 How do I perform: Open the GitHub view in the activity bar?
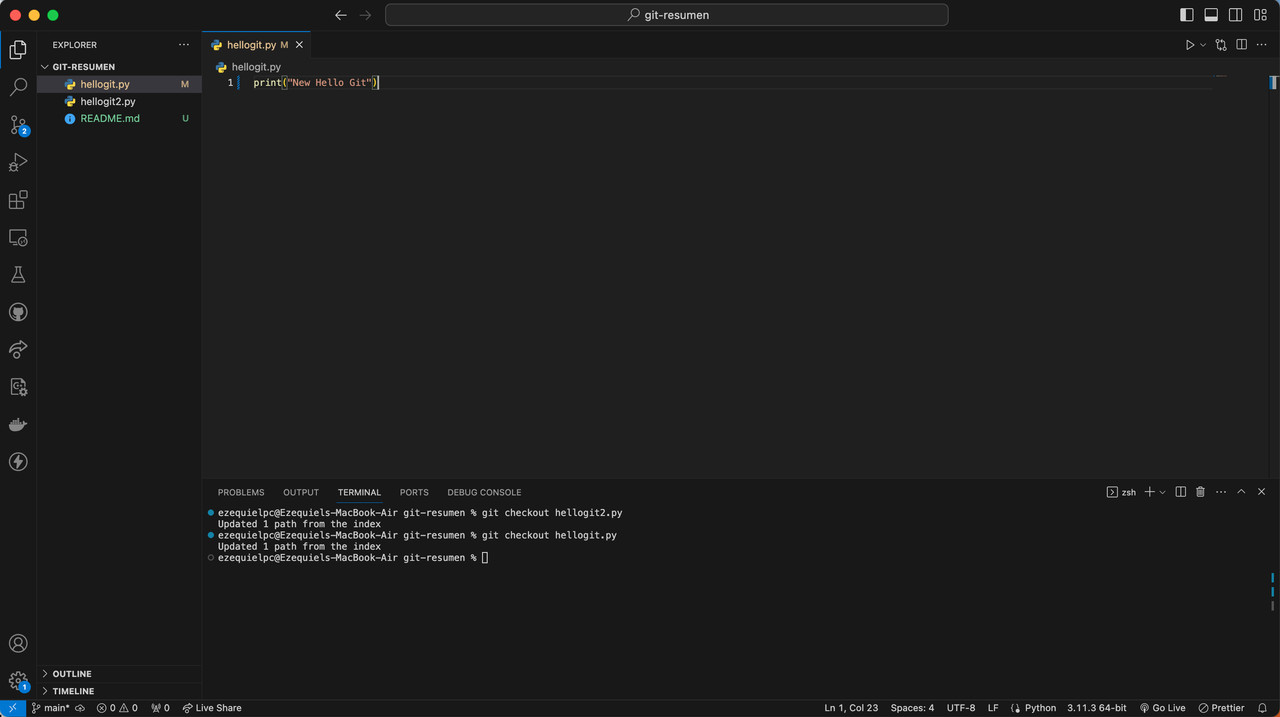[x=18, y=312]
